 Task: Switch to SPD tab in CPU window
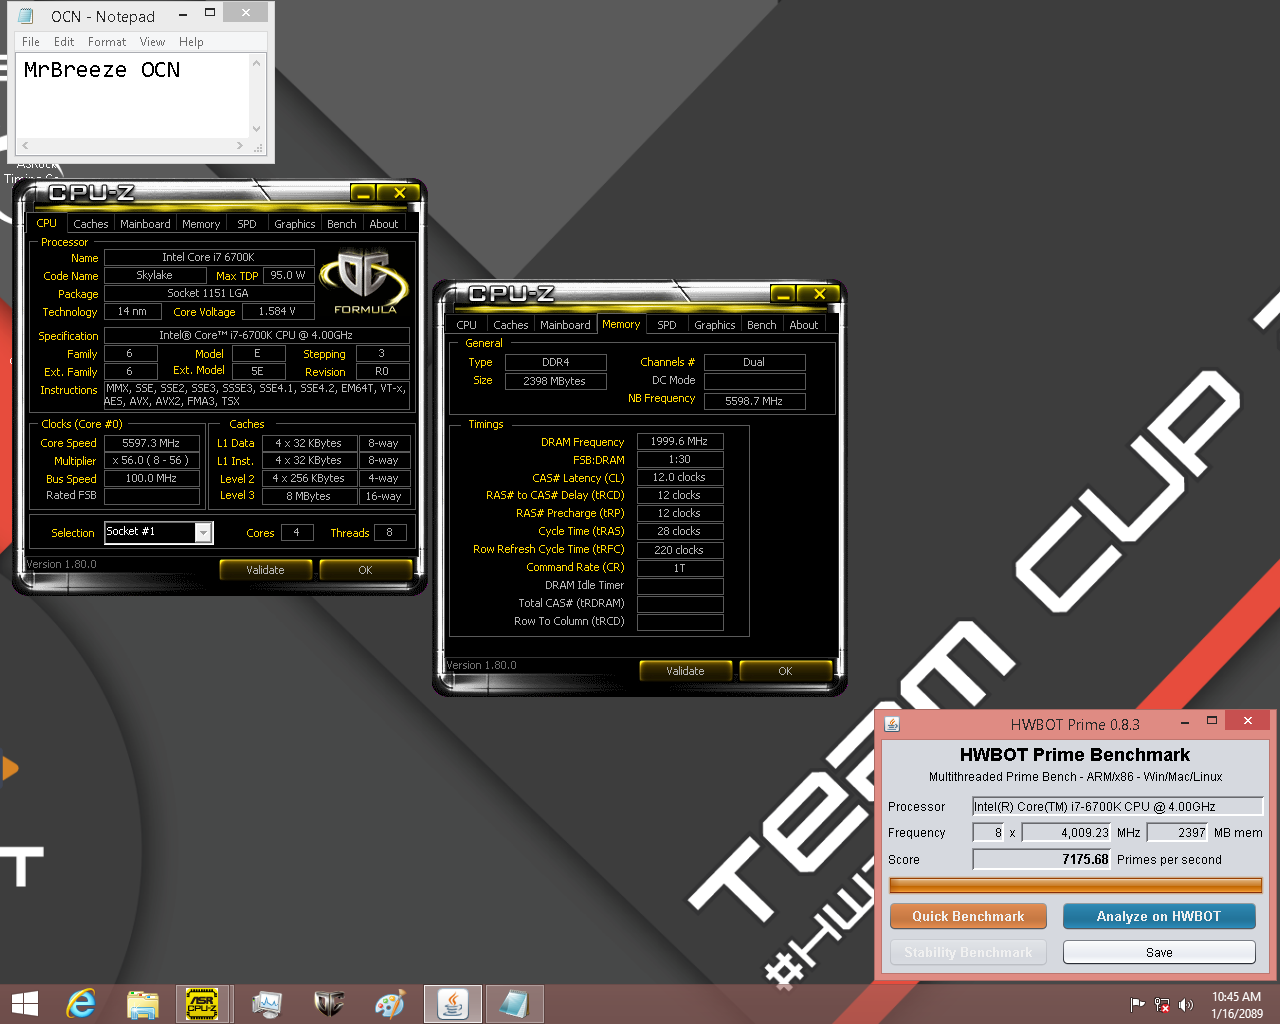click(247, 224)
